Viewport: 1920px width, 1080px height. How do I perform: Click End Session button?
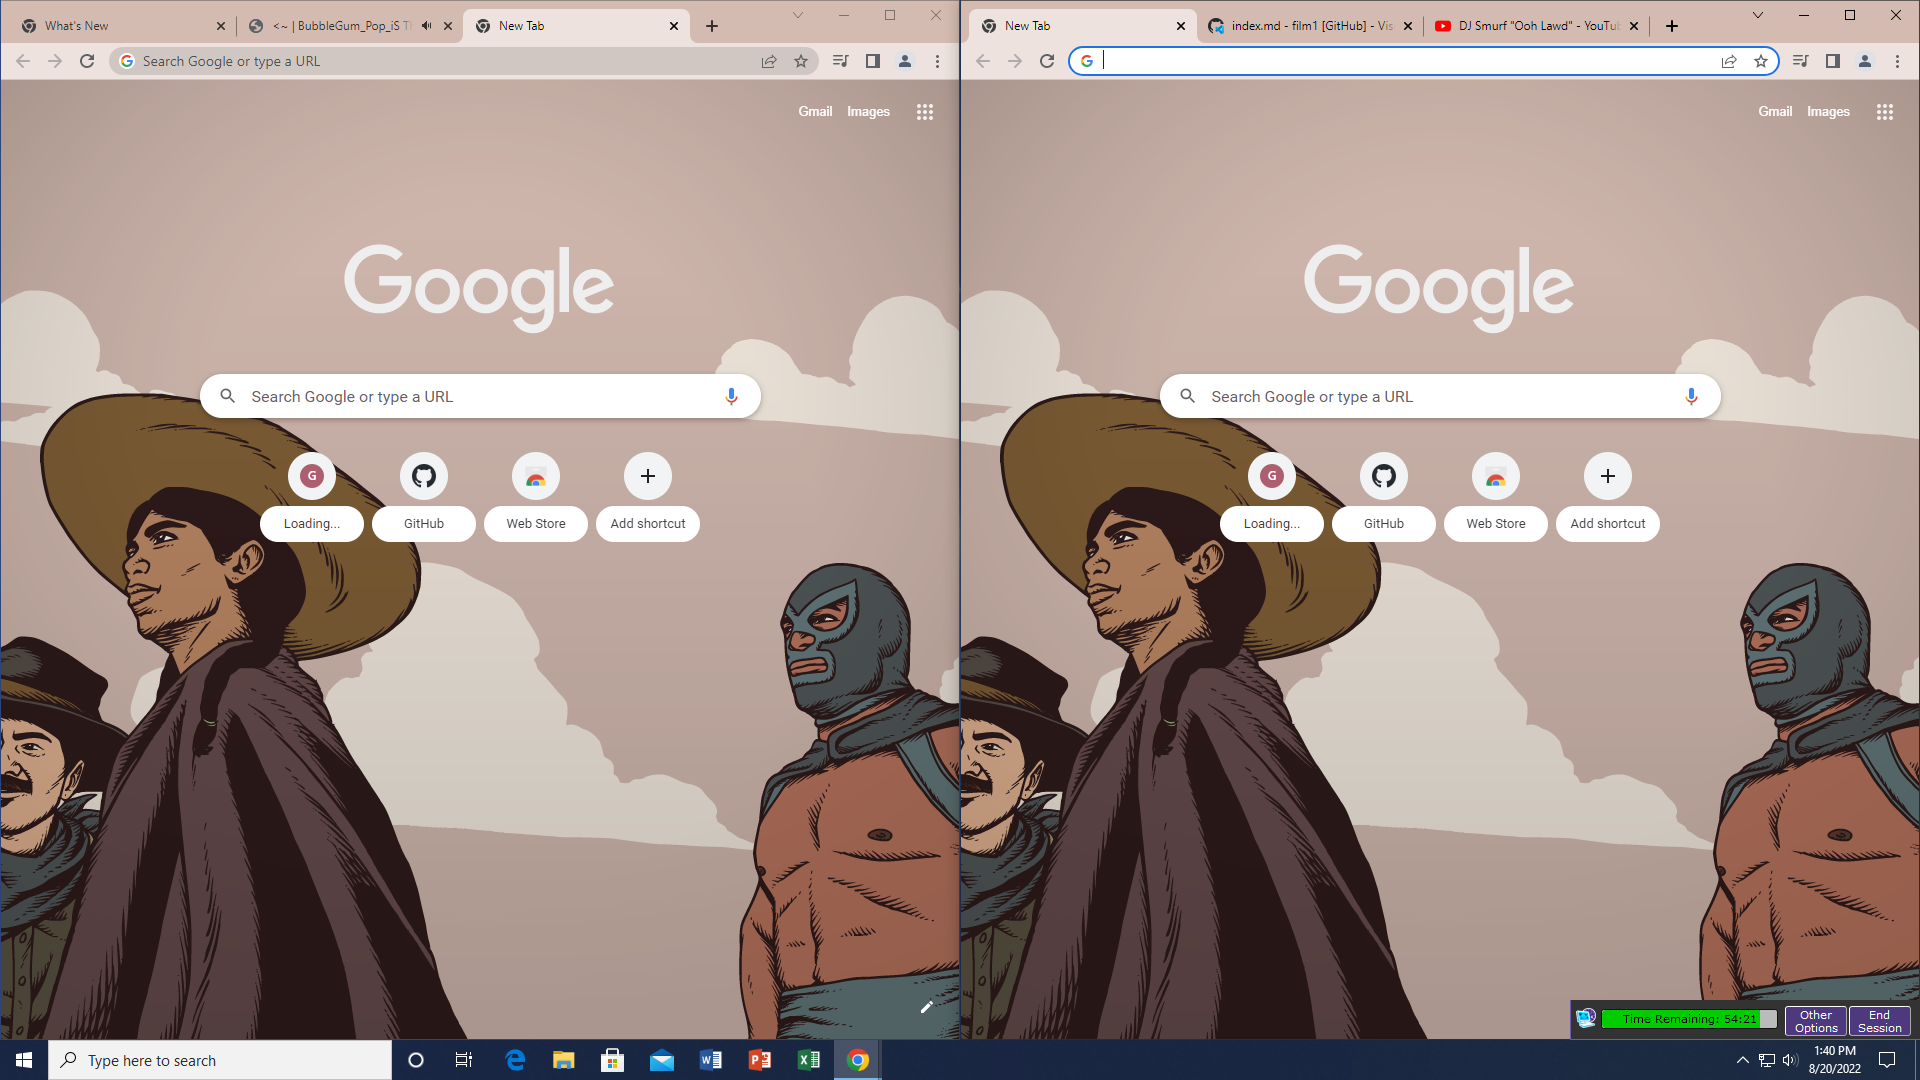(x=1879, y=1020)
